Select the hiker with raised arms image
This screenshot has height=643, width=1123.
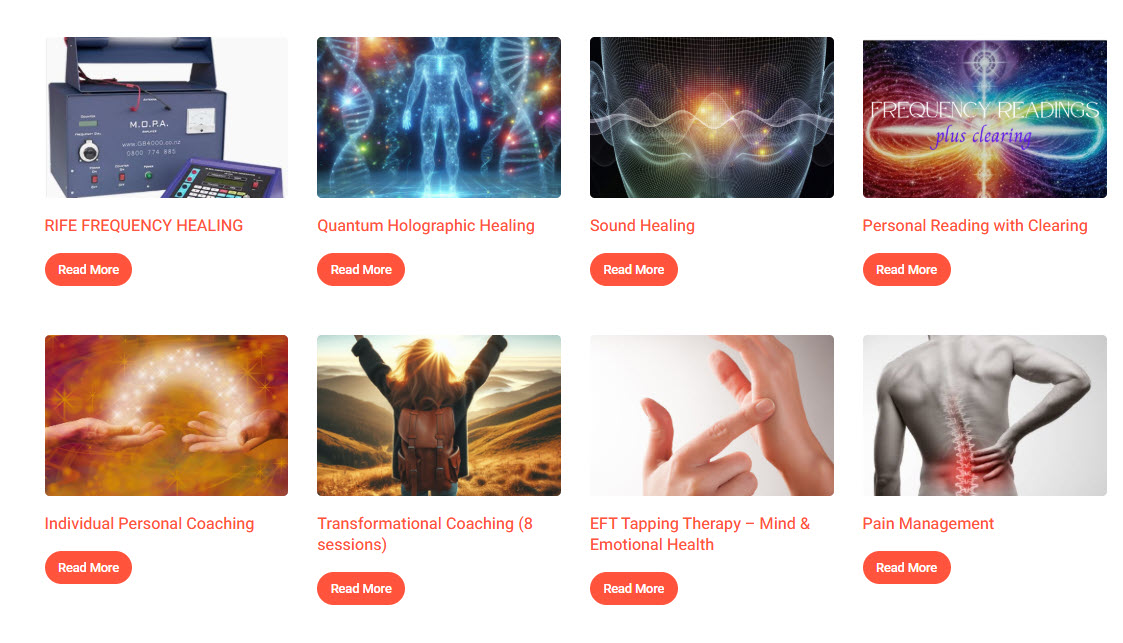pyautogui.click(x=439, y=415)
